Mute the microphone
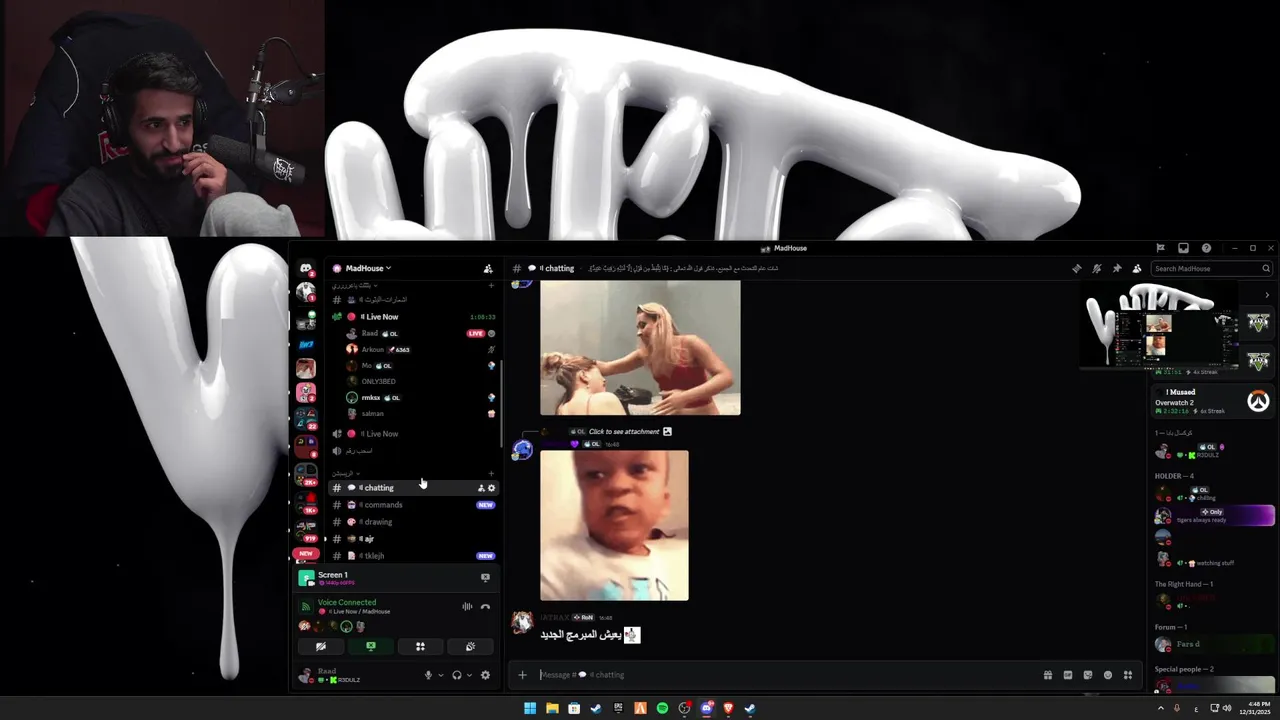This screenshot has height=720, width=1280. 428,675
